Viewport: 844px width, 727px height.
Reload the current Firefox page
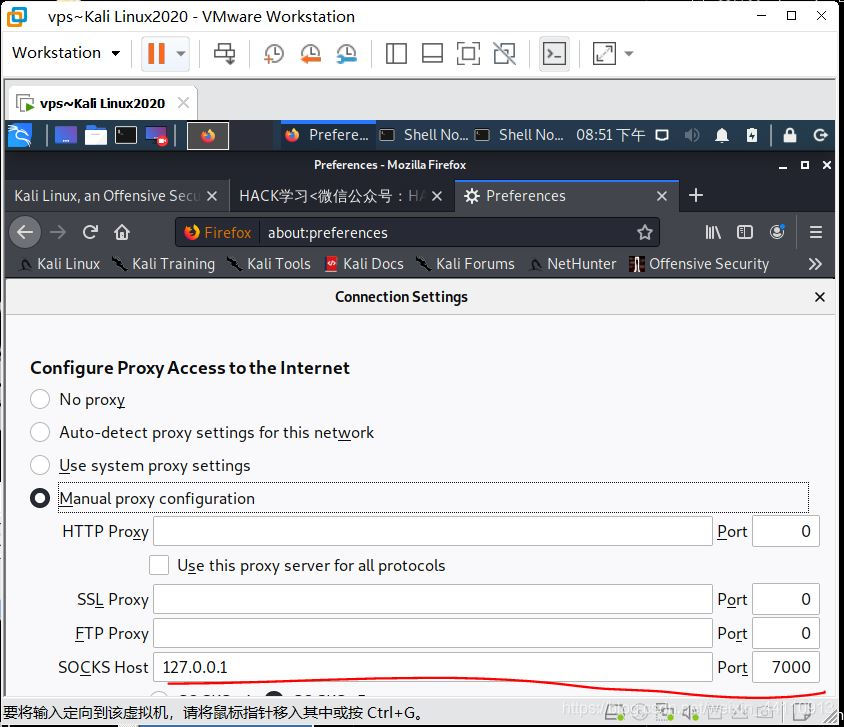(x=90, y=232)
